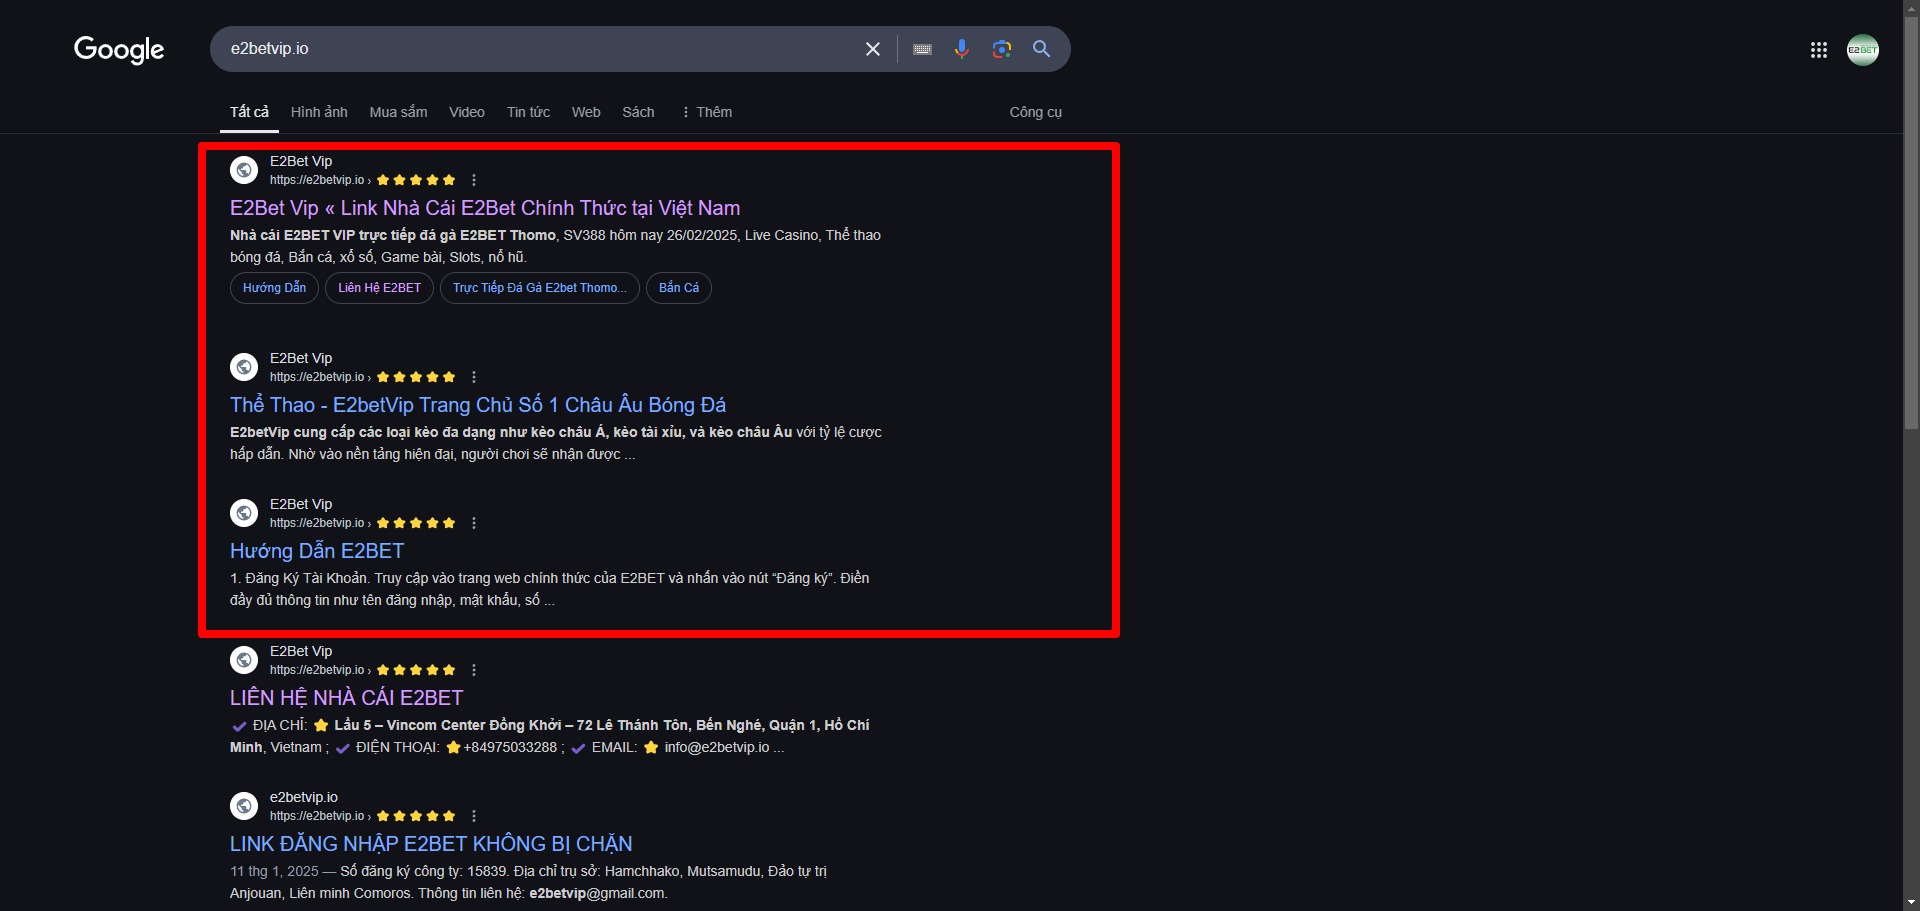Open the E2Bet Vip Link Nhà Cái result
Viewport: 1920px width, 911px height.
click(x=485, y=208)
